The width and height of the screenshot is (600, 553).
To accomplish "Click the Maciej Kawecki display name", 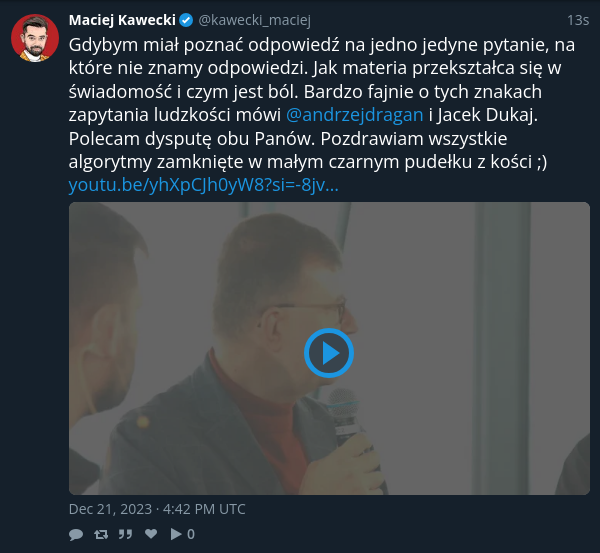I will pos(122,20).
